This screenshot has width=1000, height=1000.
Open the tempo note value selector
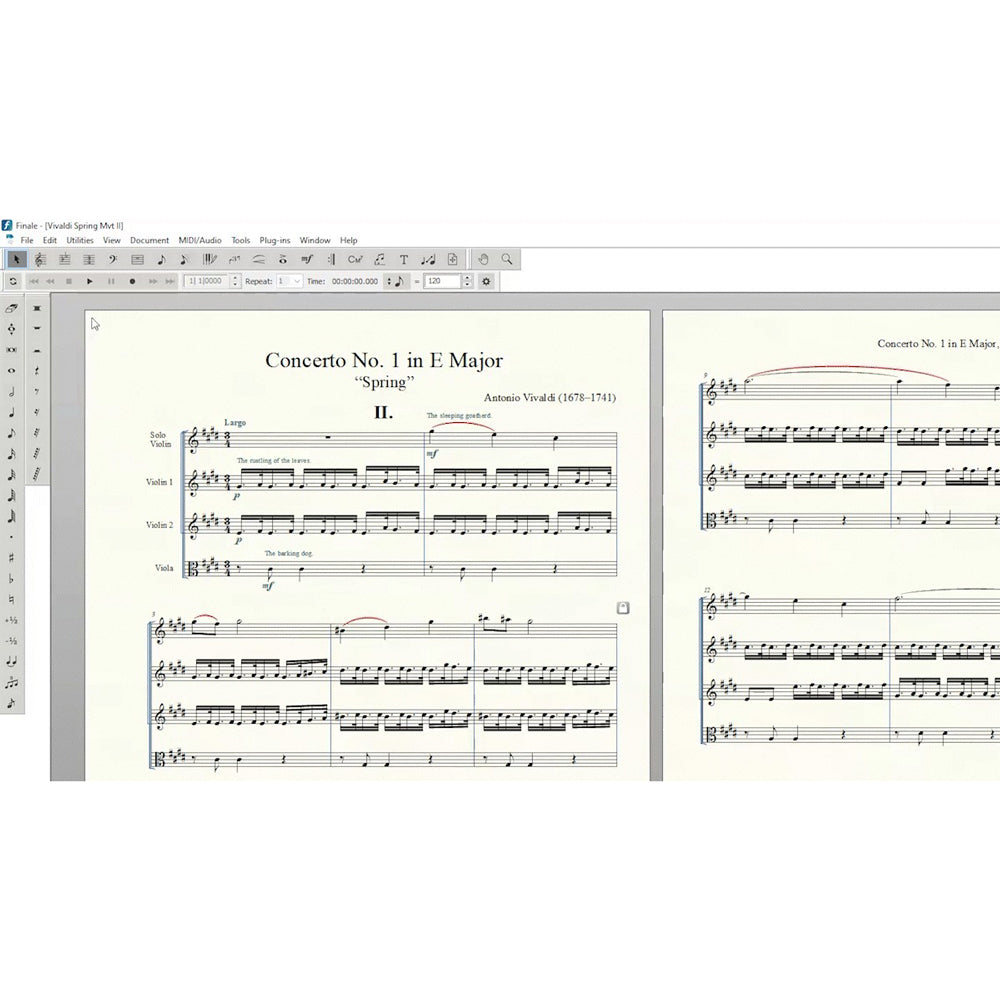pos(398,281)
